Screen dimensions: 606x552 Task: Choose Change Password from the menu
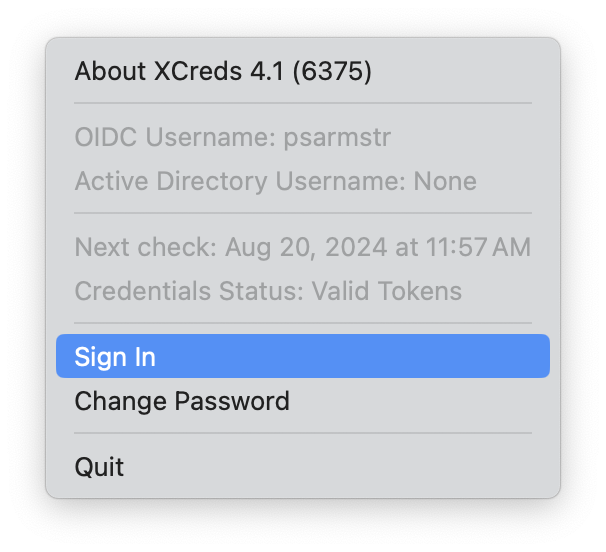pos(182,402)
